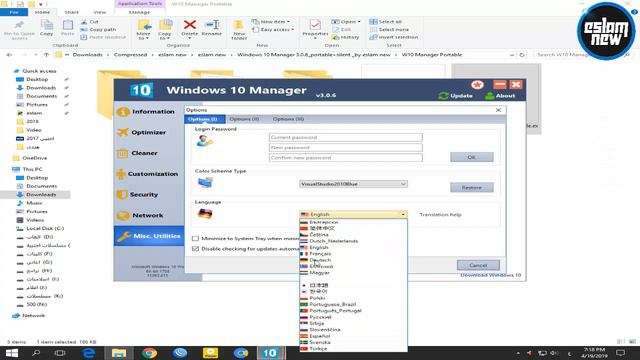Toggle Minimize to System Tray checkbox
This screenshot has width=640, height=360.
point(196,238)
